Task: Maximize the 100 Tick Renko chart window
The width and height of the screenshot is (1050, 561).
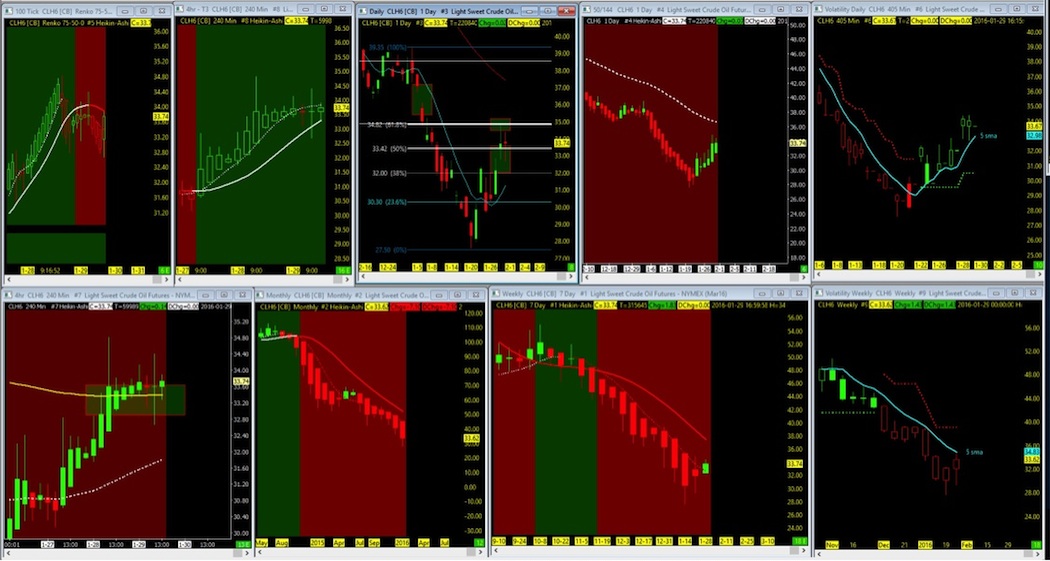Action: pos(145,11)
